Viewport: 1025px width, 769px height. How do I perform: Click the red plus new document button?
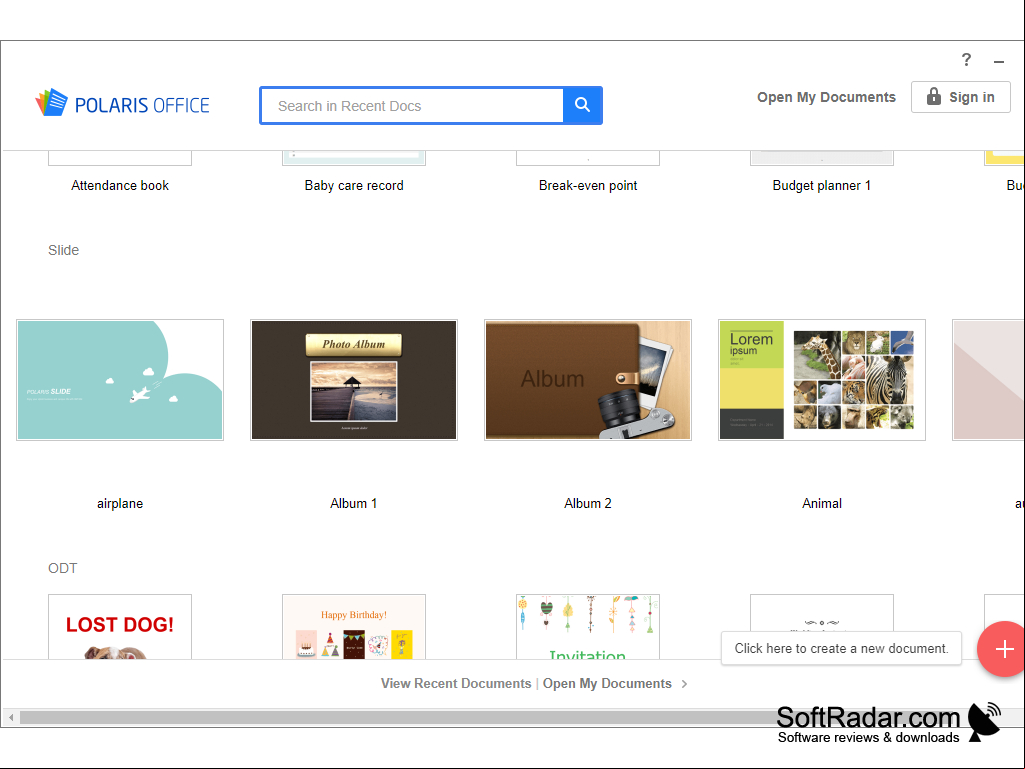tap(1003, 649)
